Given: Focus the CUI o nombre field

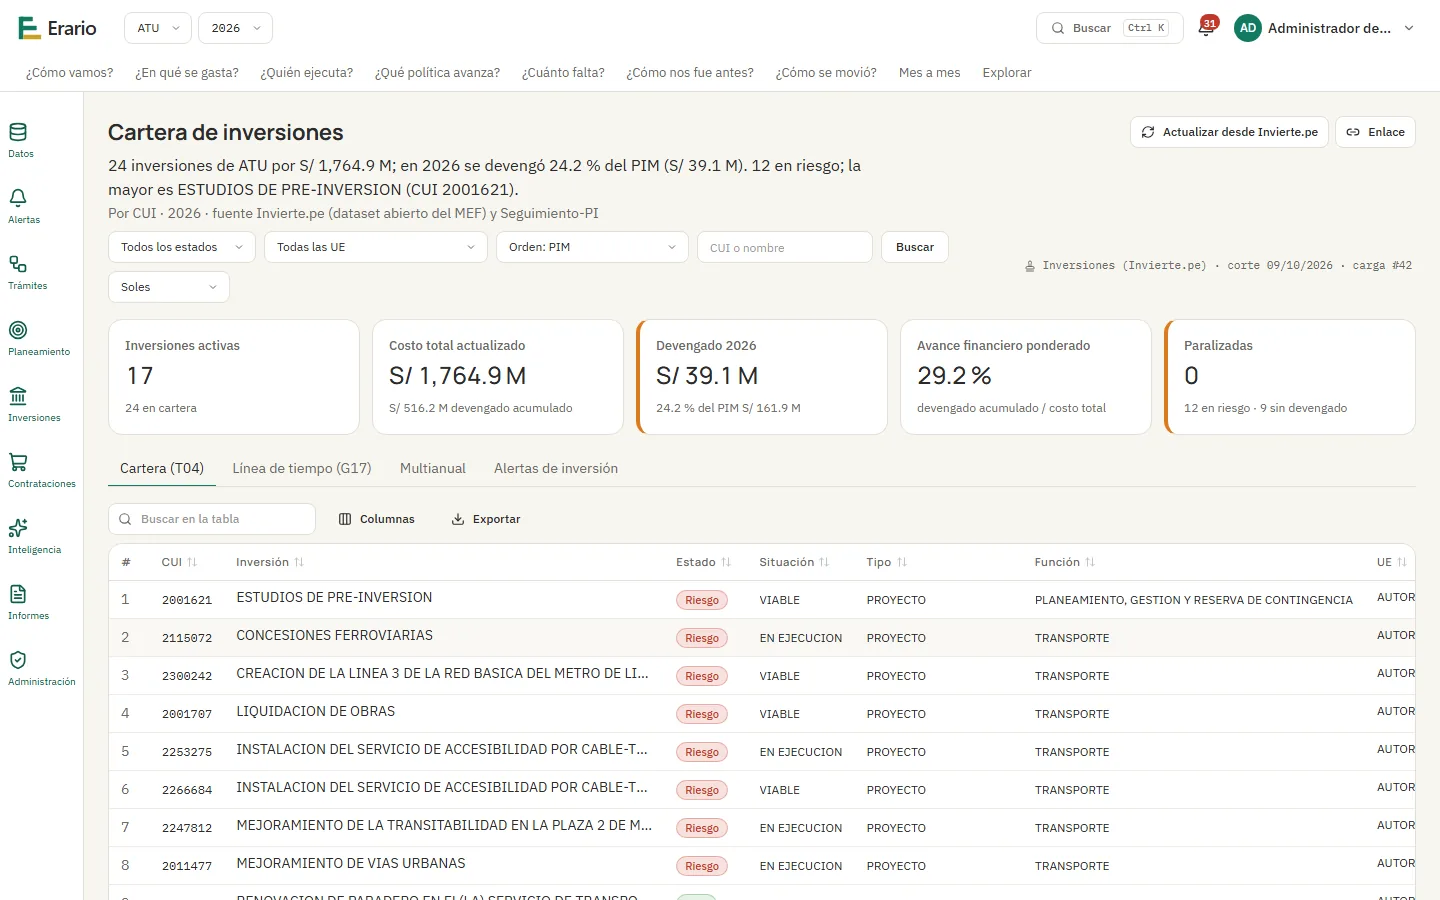Looking at the screenshot, I should tap(785, 247).
